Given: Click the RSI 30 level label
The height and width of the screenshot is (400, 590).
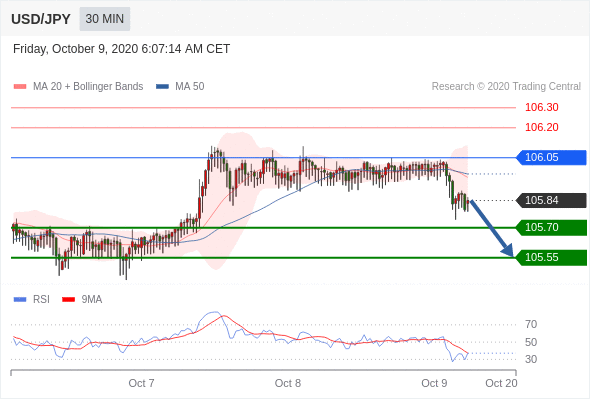Looking at the screenshot, I should pyautogui.click(x=531, y=359).
